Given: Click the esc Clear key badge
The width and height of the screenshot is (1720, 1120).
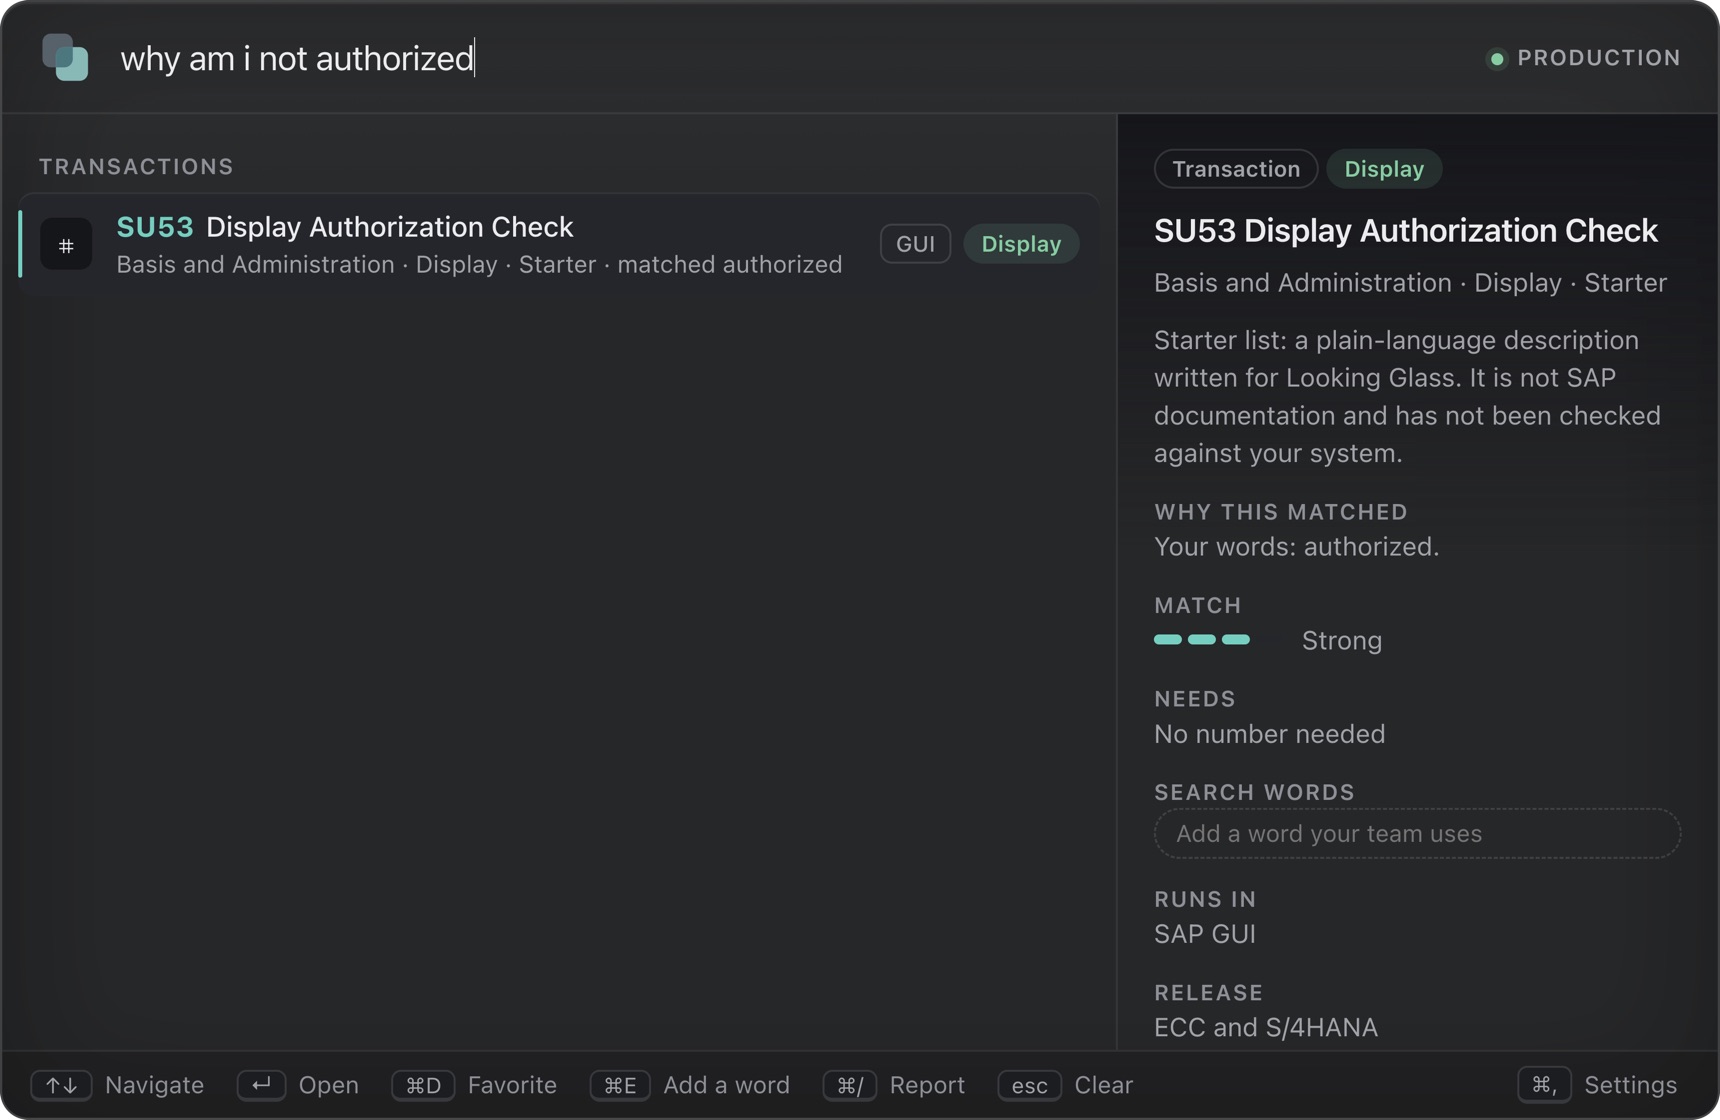Looking at the screenshot, I should (x=1029, y=1085).
